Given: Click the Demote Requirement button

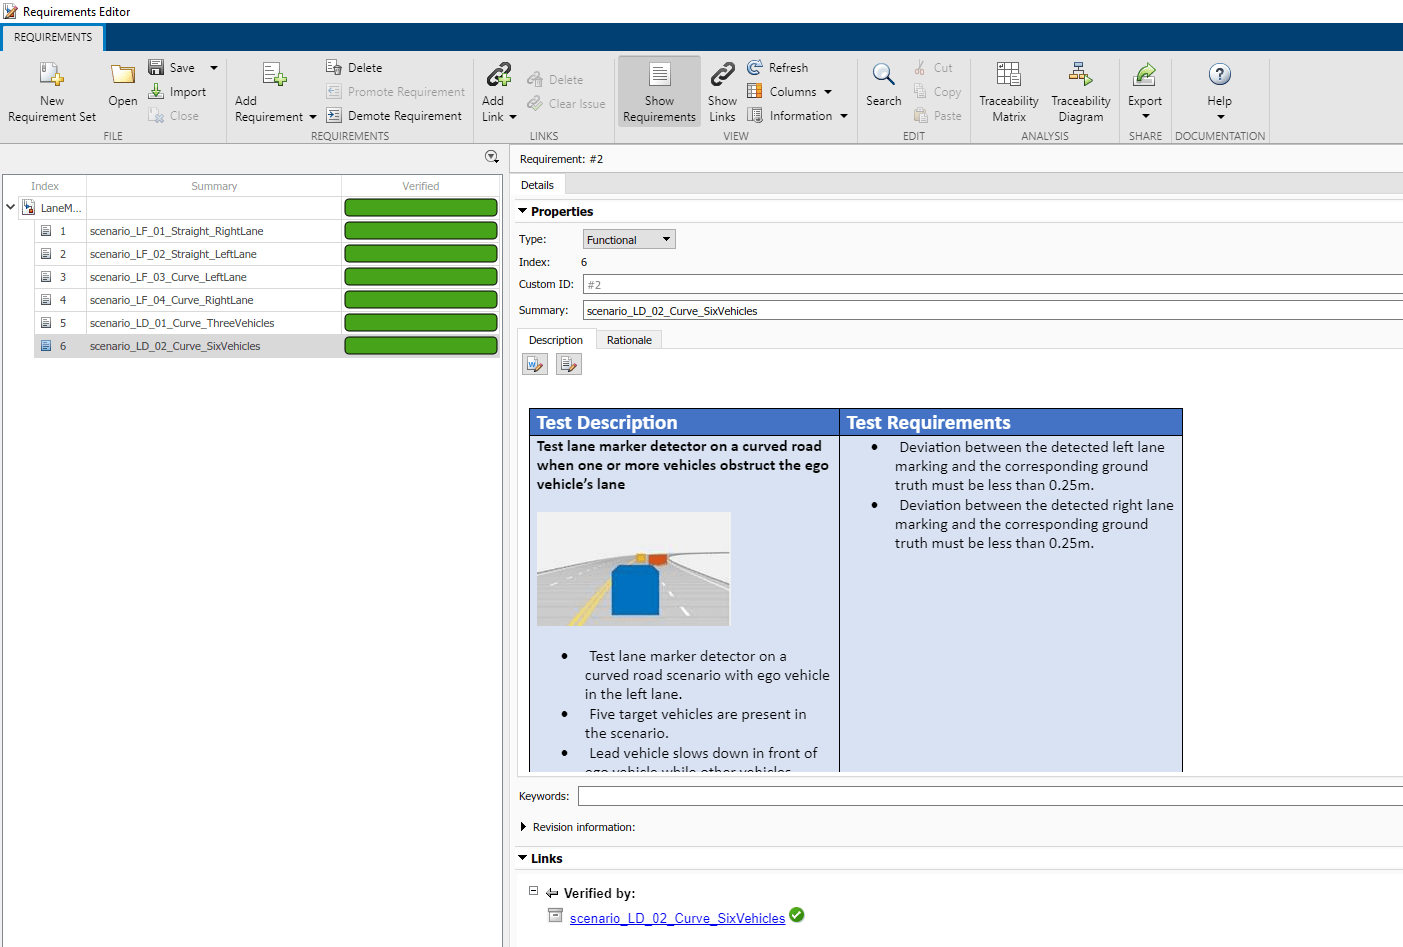Looking at the screenshot, I should [395, 116].
